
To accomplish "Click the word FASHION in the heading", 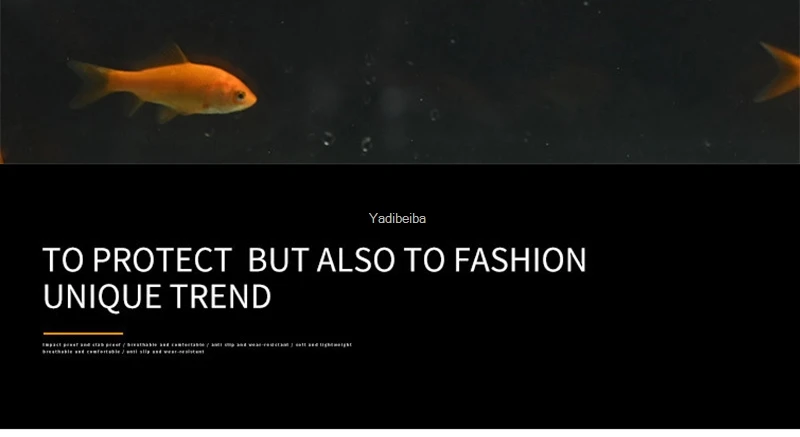I will pyautogui.click(x=520, y=260).
